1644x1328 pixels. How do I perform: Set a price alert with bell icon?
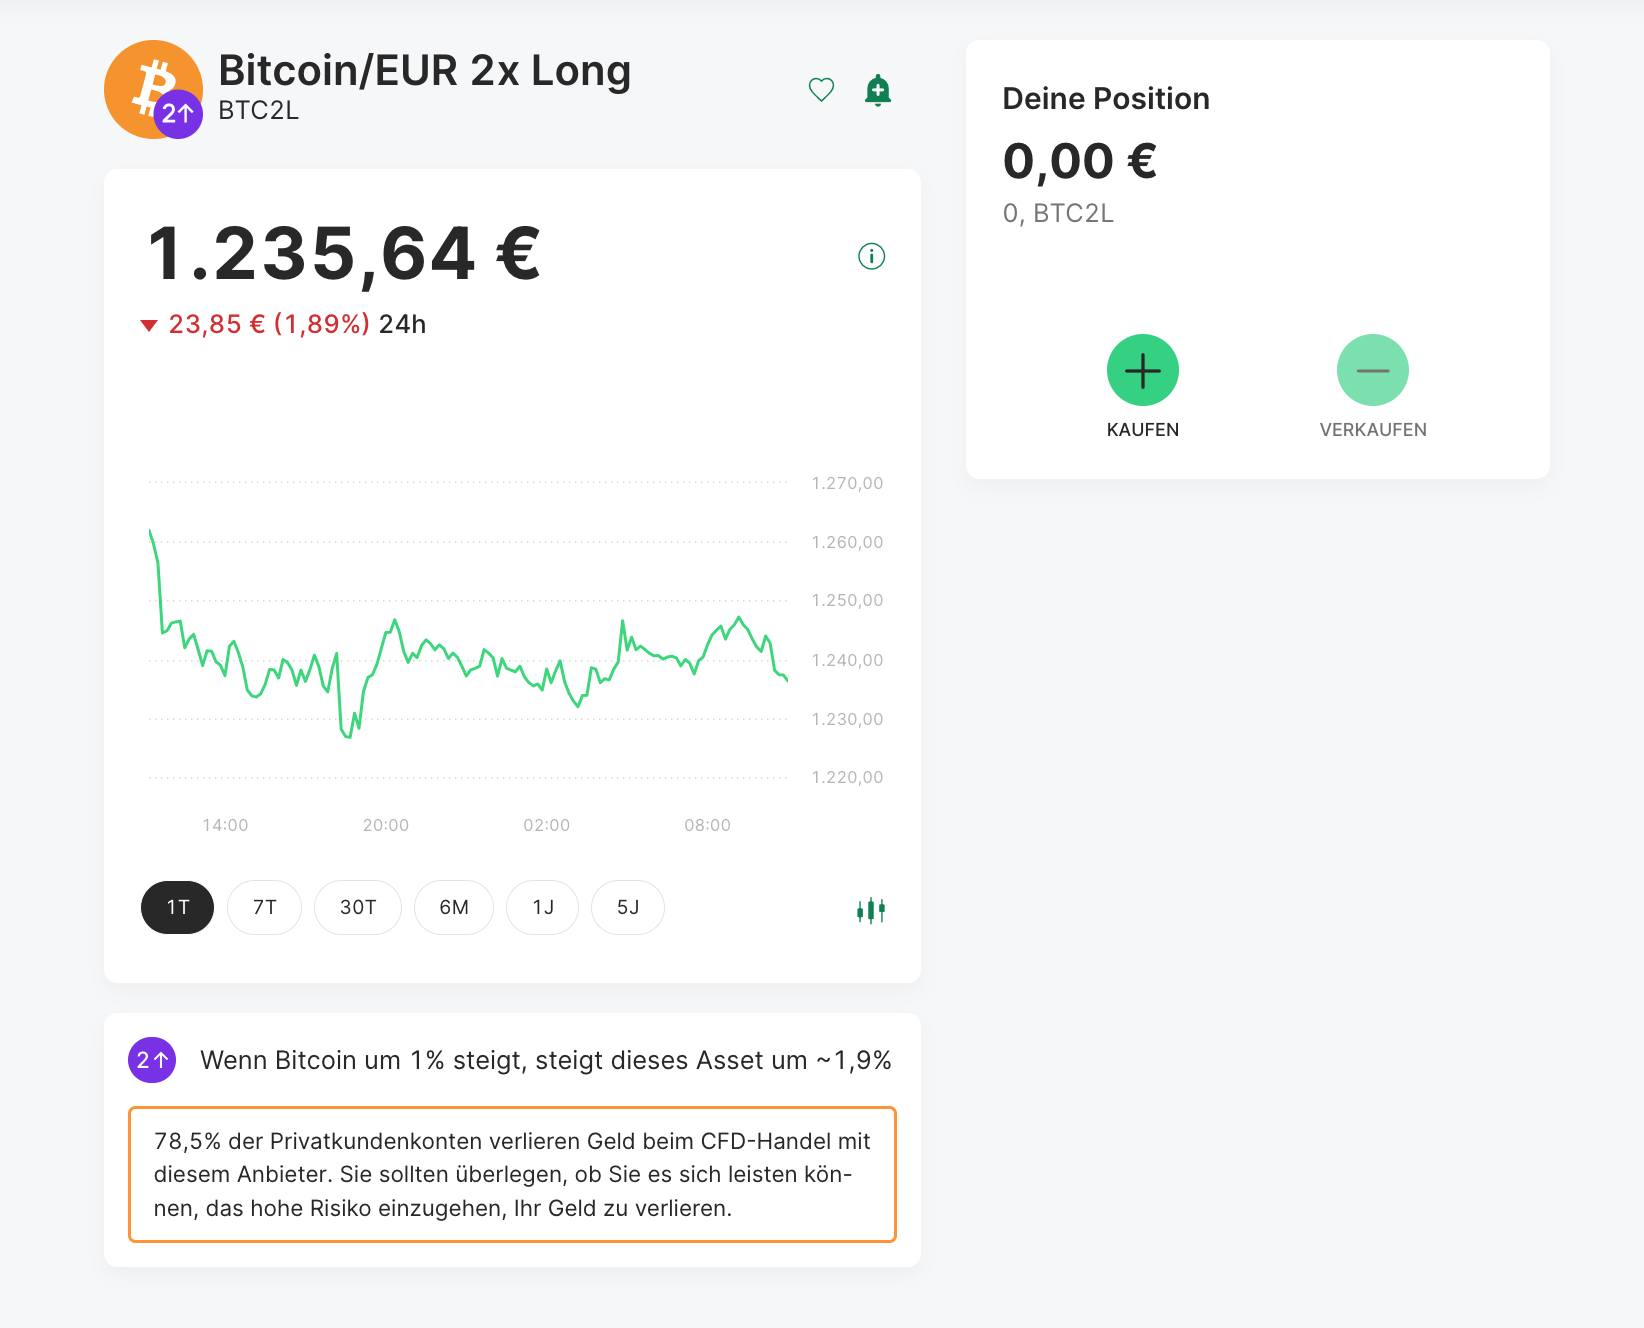click(877, 90)
